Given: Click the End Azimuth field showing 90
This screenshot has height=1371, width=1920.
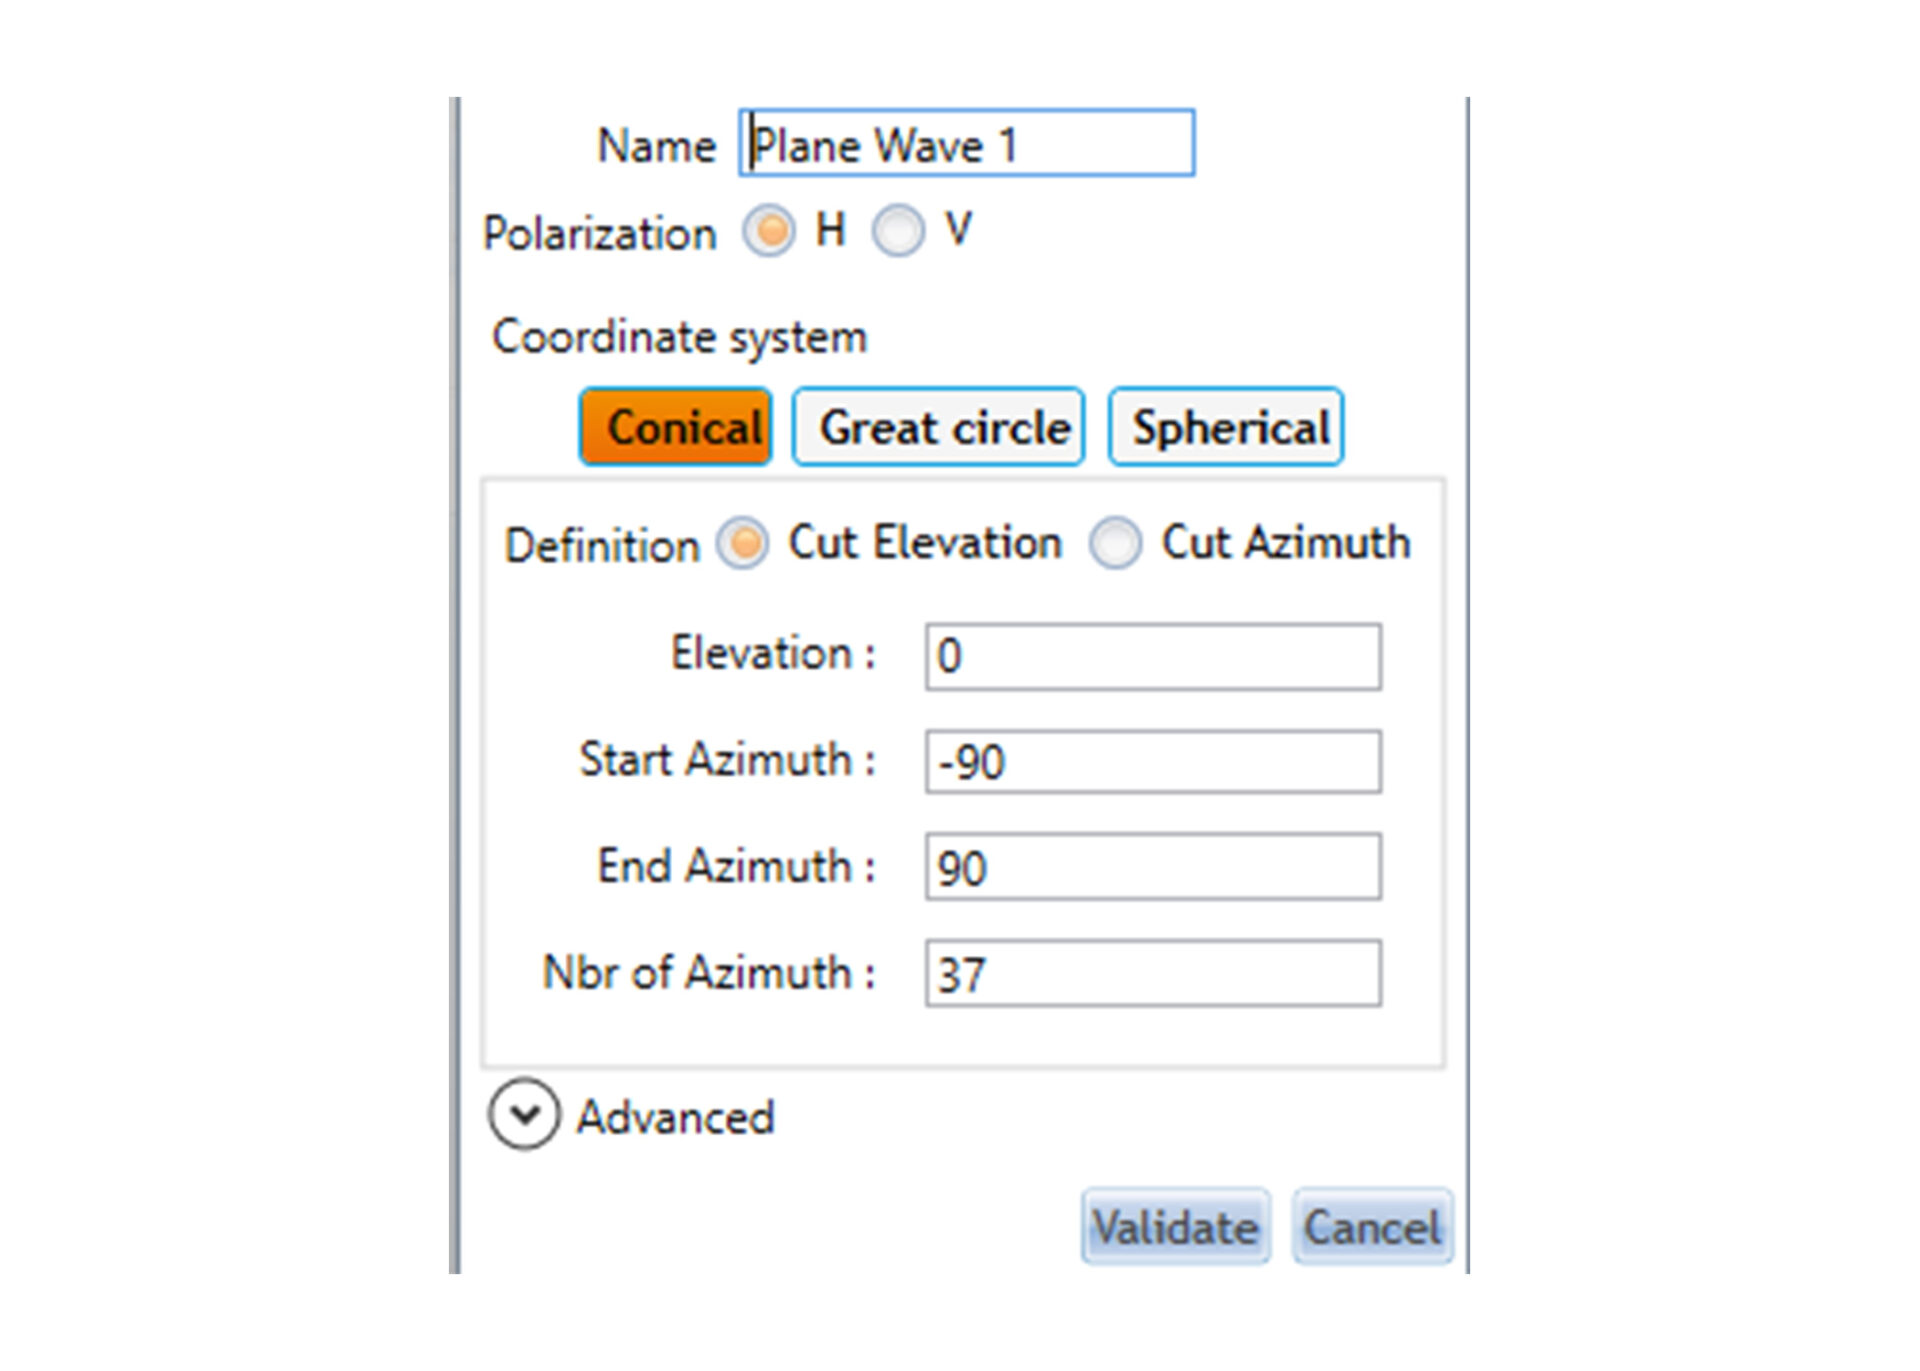Looking at the screenshot, I should pos(1154,867).
